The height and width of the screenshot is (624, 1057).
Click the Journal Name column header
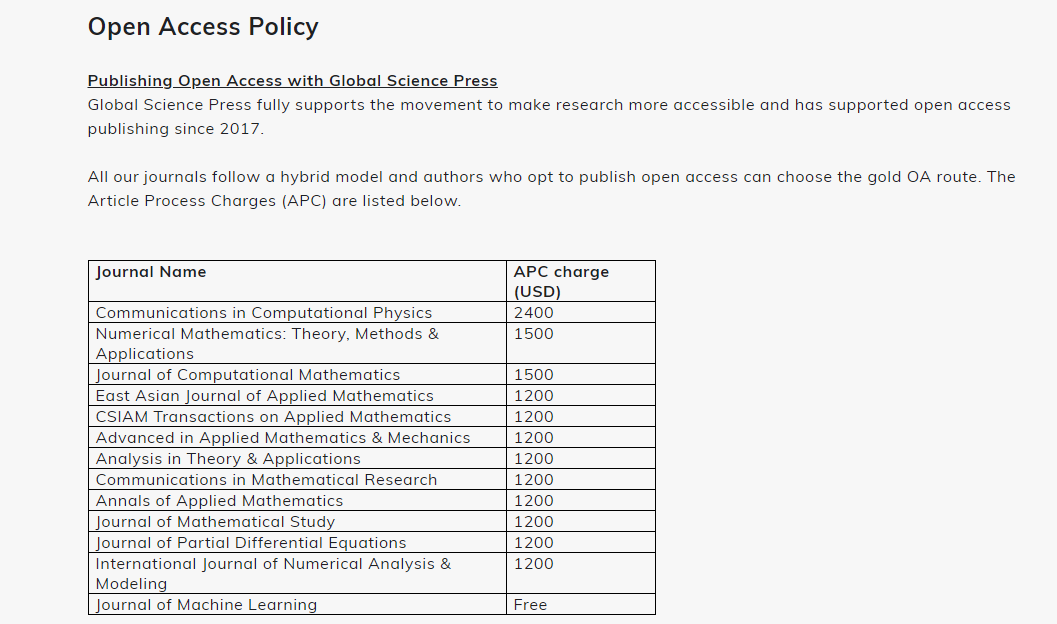(151, 272)
